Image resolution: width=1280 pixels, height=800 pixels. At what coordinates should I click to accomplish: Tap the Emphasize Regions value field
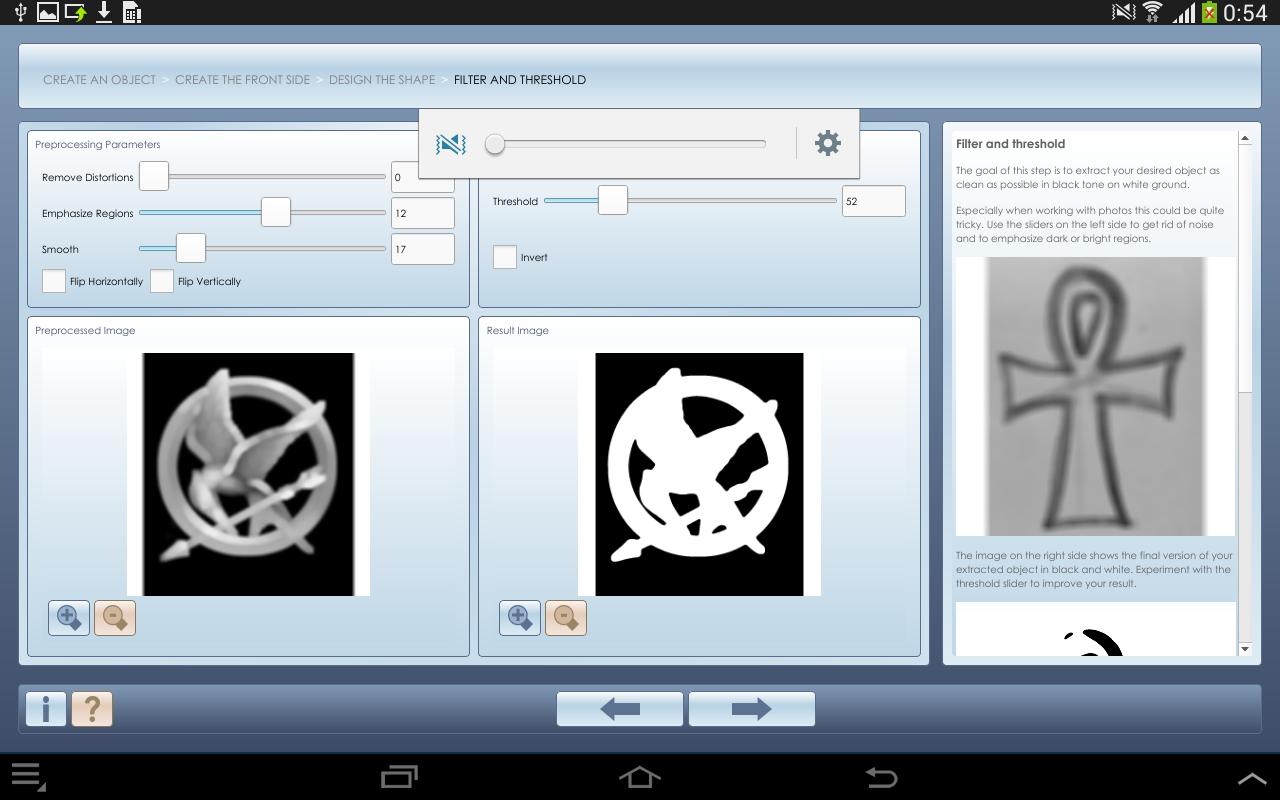(x=422, y=213)
